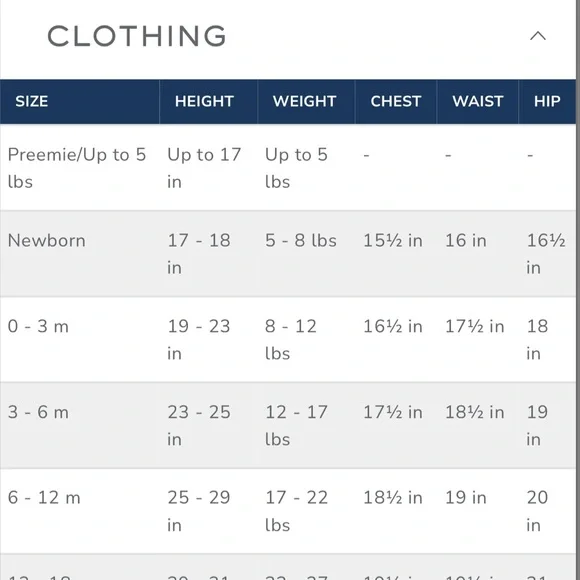Click the Newborn size row label

coord(47,241)
